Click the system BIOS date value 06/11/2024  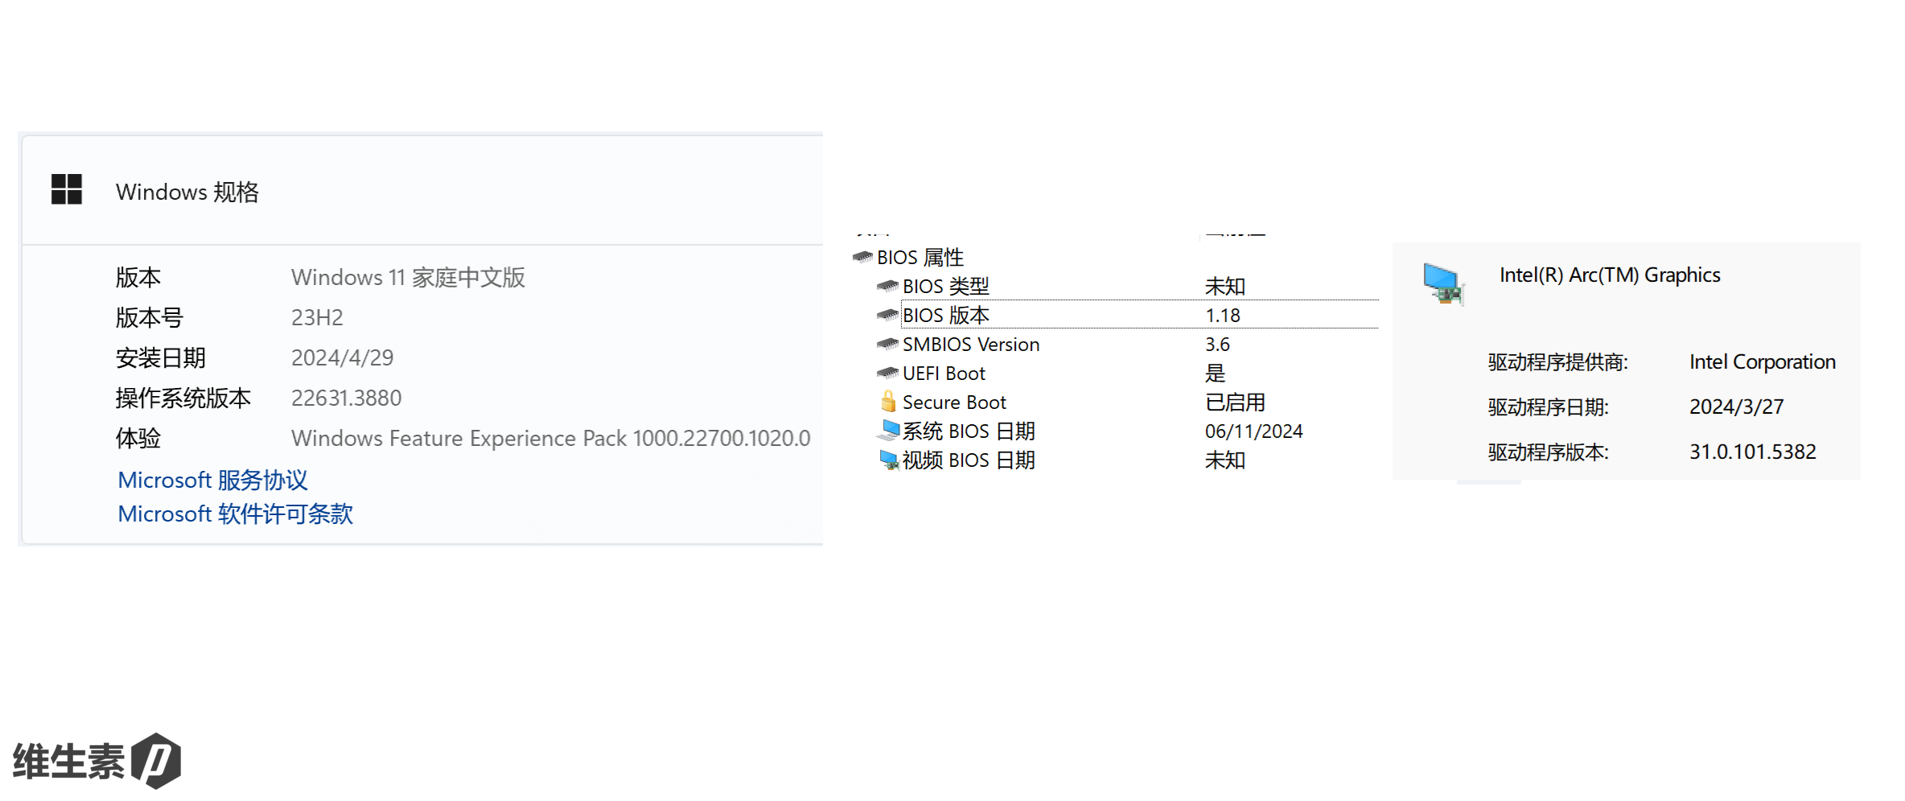point(1253,431)
